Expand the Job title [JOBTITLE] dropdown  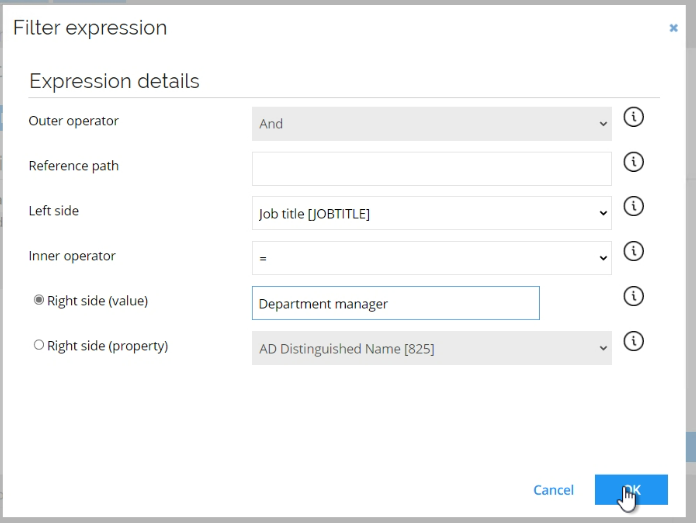pyautogui.click(x=431, y=214)
